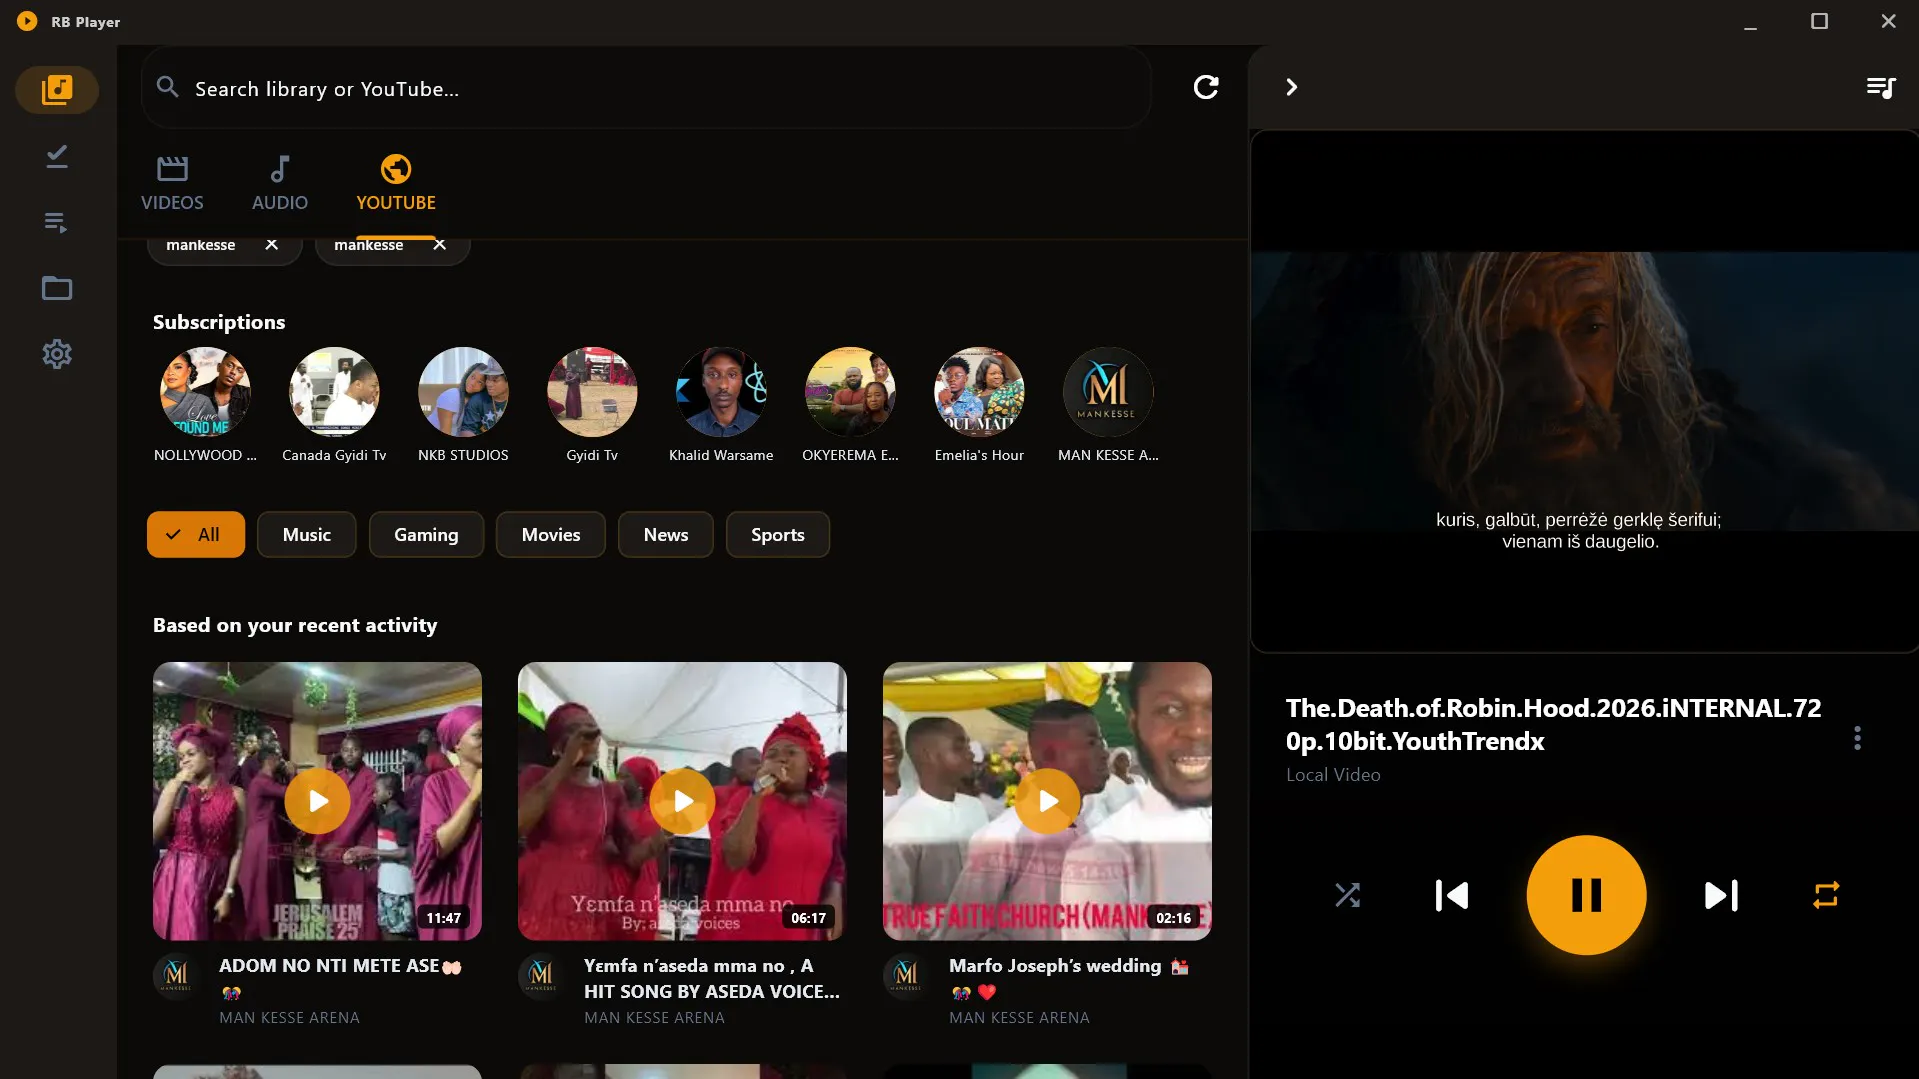Open MAN KESSE ARENA link under Yɛmfa video

pos(654,1018)
